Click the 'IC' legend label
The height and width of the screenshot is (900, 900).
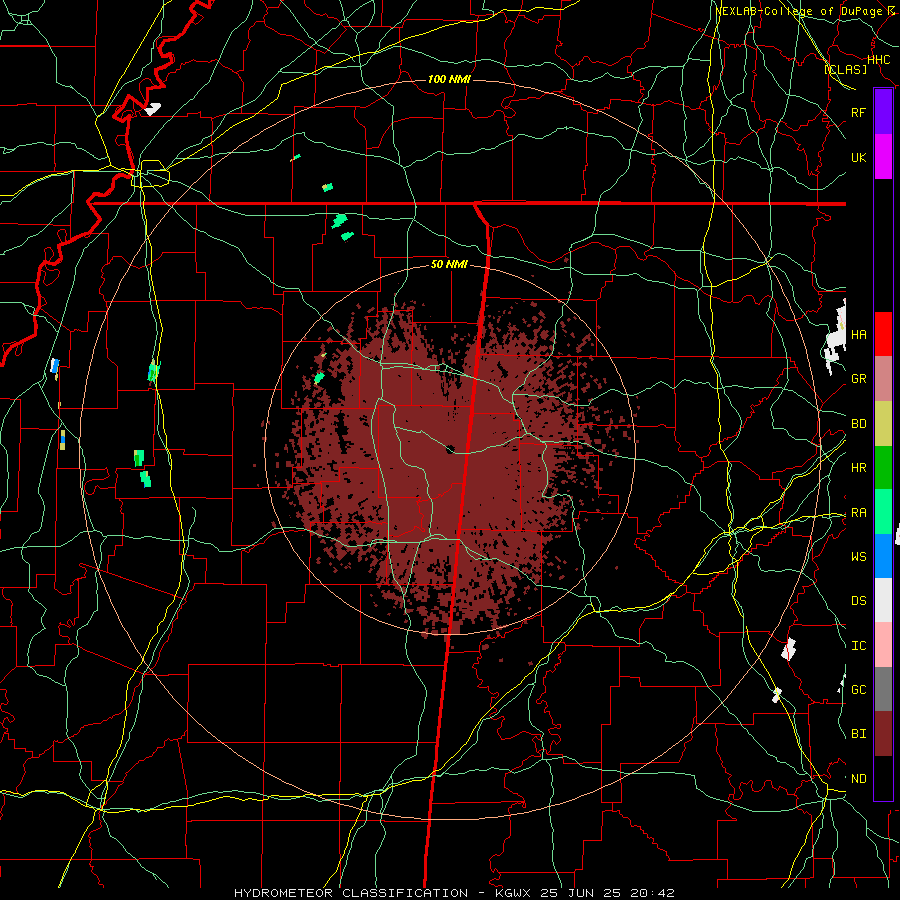point(858,646)
